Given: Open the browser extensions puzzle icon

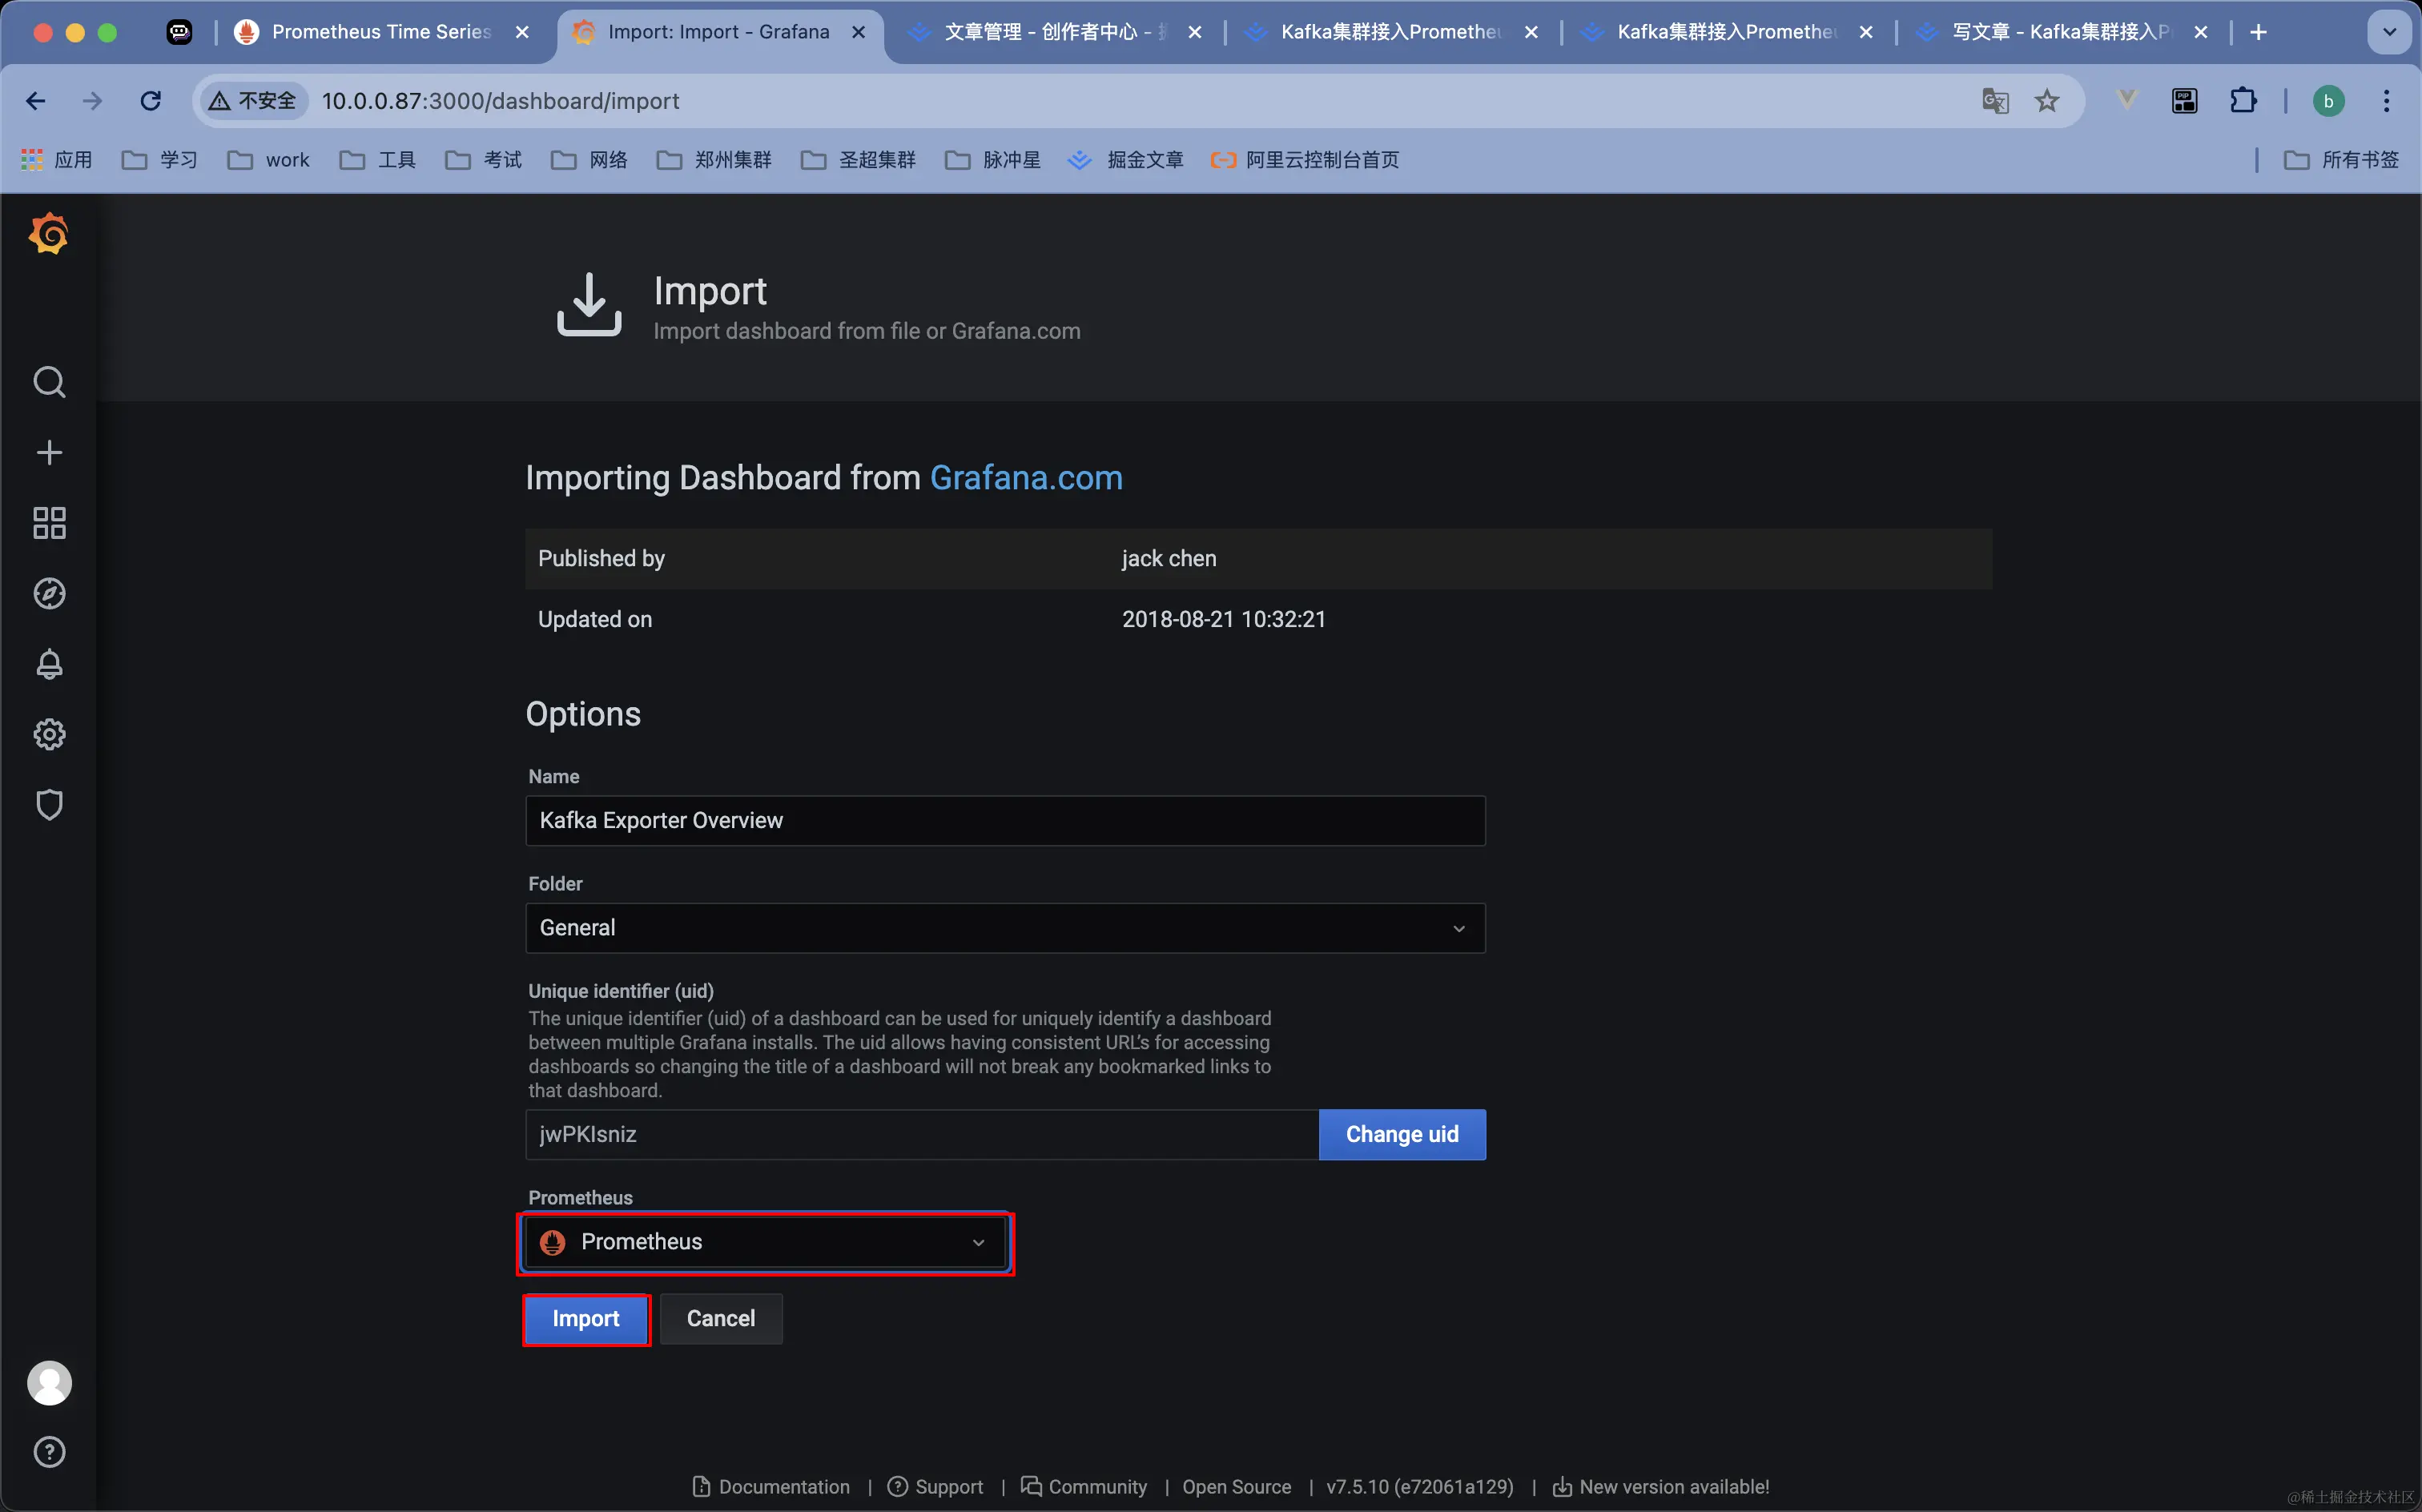Looking at the screenshot, I should point(2243,101).
